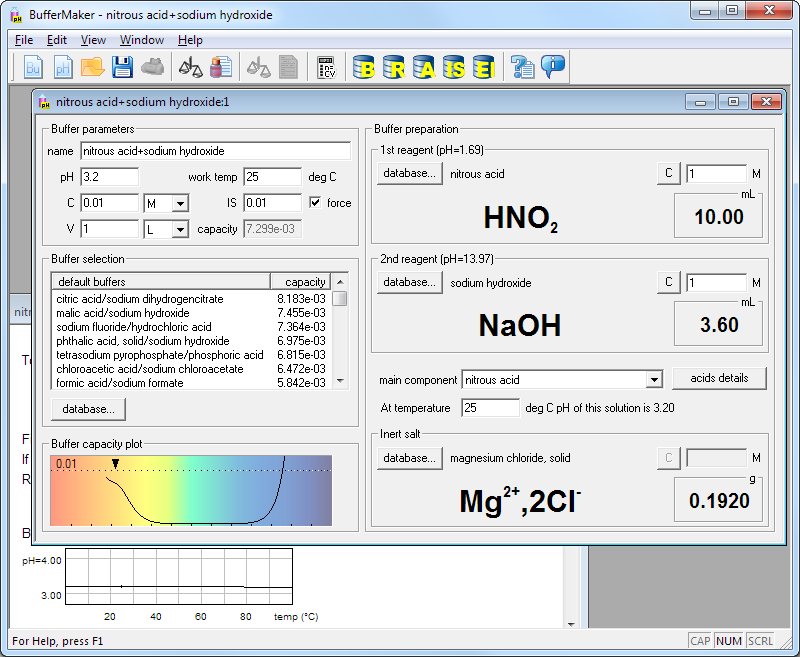Screen dimensions: 800x657
Task: Click database button under Buffer selection
Action: click(89, 409)
